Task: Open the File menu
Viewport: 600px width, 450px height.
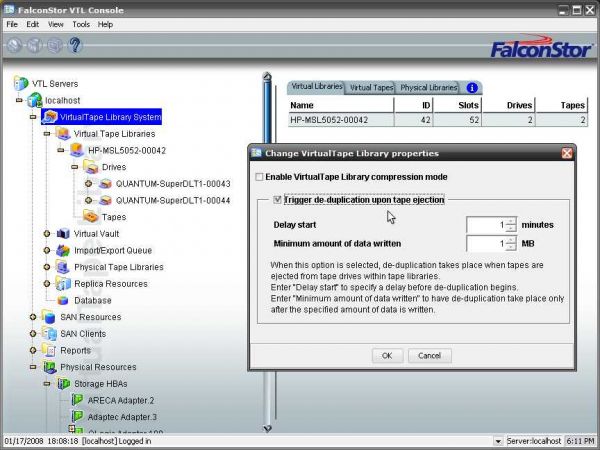Action: 12,24
